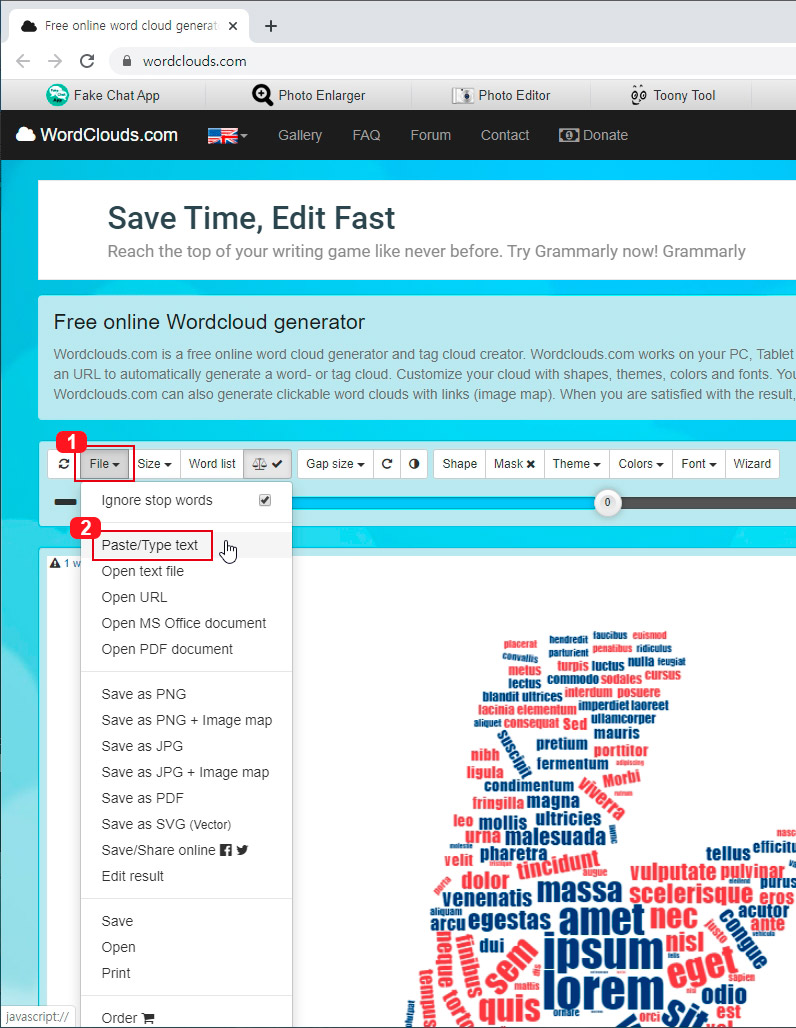Click Save in the File menu
796x1028 pixels.
(x=186, y=922)
